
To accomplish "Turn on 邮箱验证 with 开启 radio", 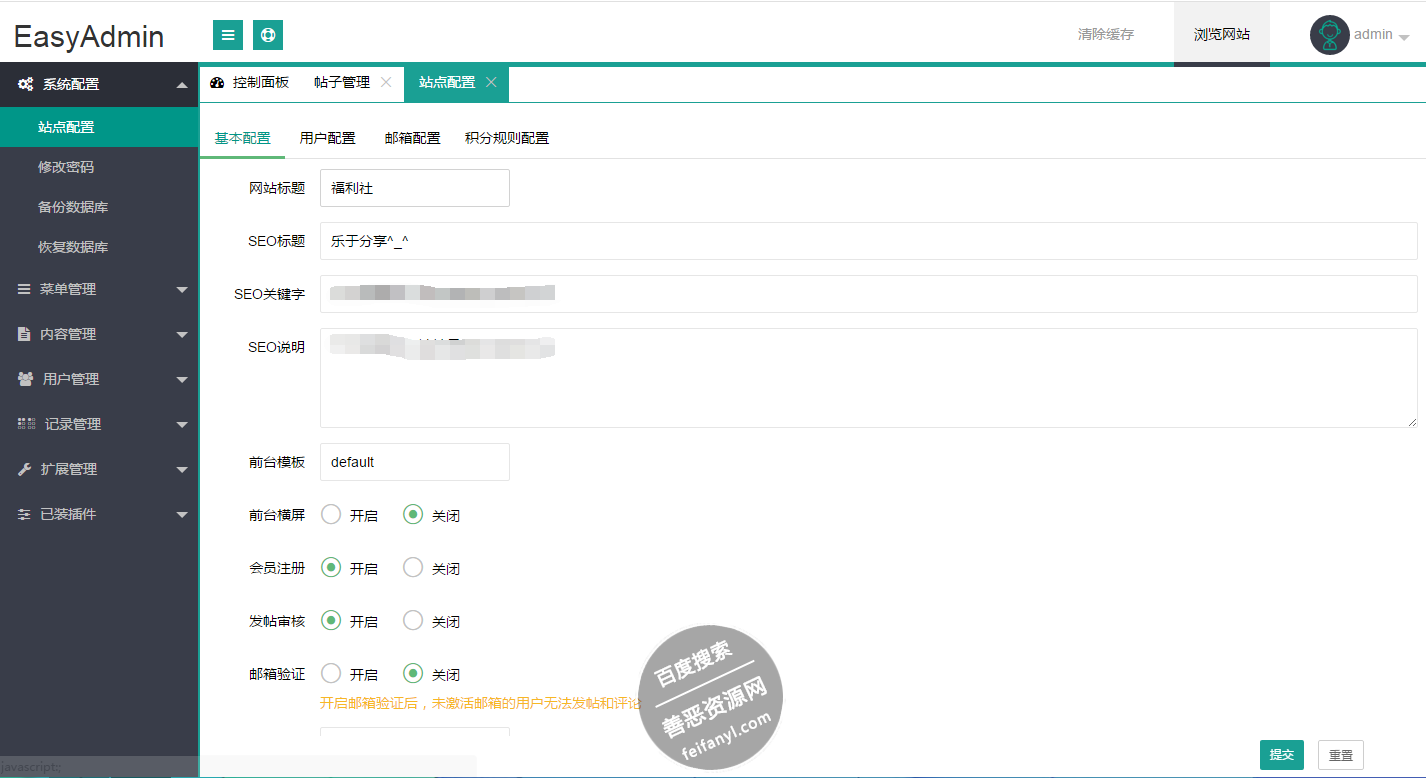I will coord(331,674).
